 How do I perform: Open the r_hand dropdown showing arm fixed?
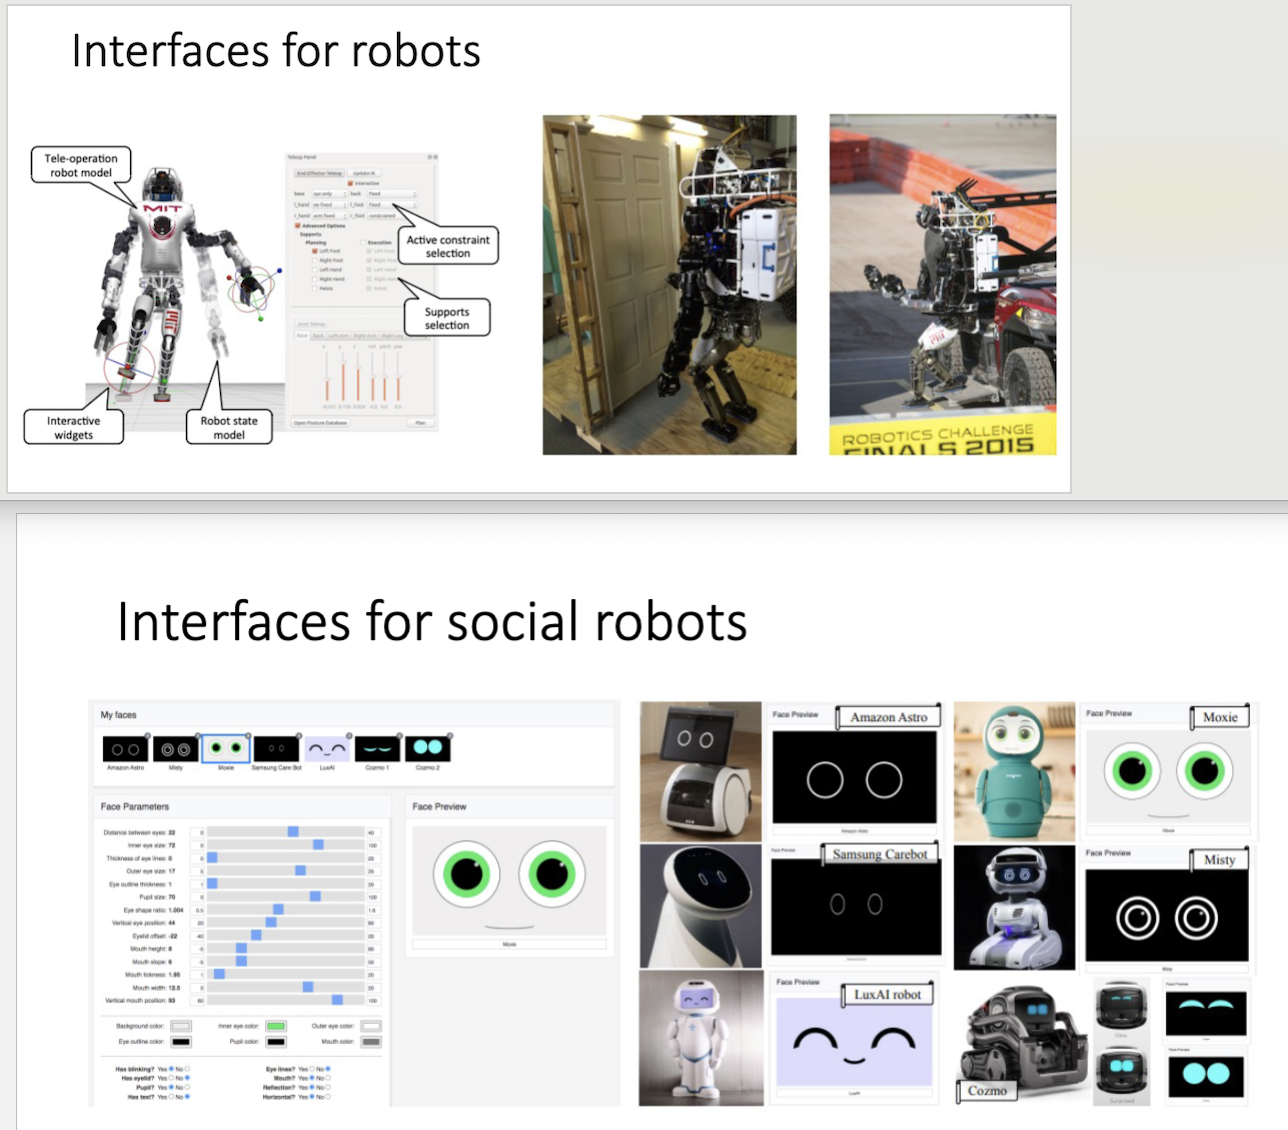[x=329, y=216]
